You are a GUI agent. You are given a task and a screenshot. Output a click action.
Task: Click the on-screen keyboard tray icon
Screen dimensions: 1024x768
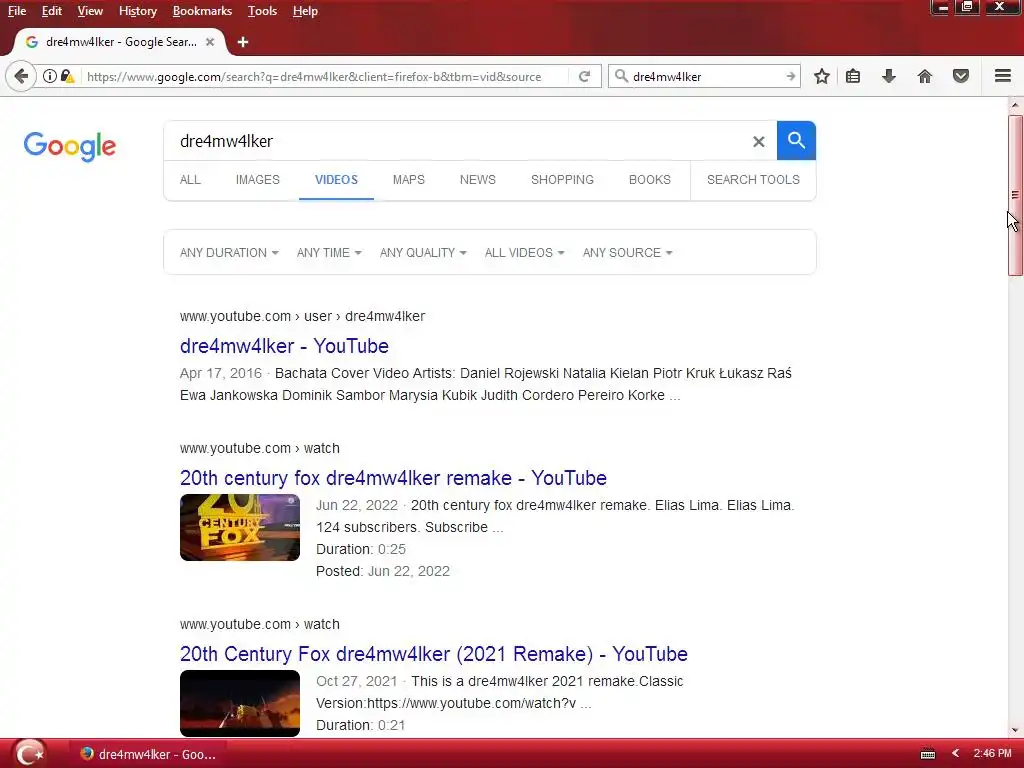click(x=927, y=754)
